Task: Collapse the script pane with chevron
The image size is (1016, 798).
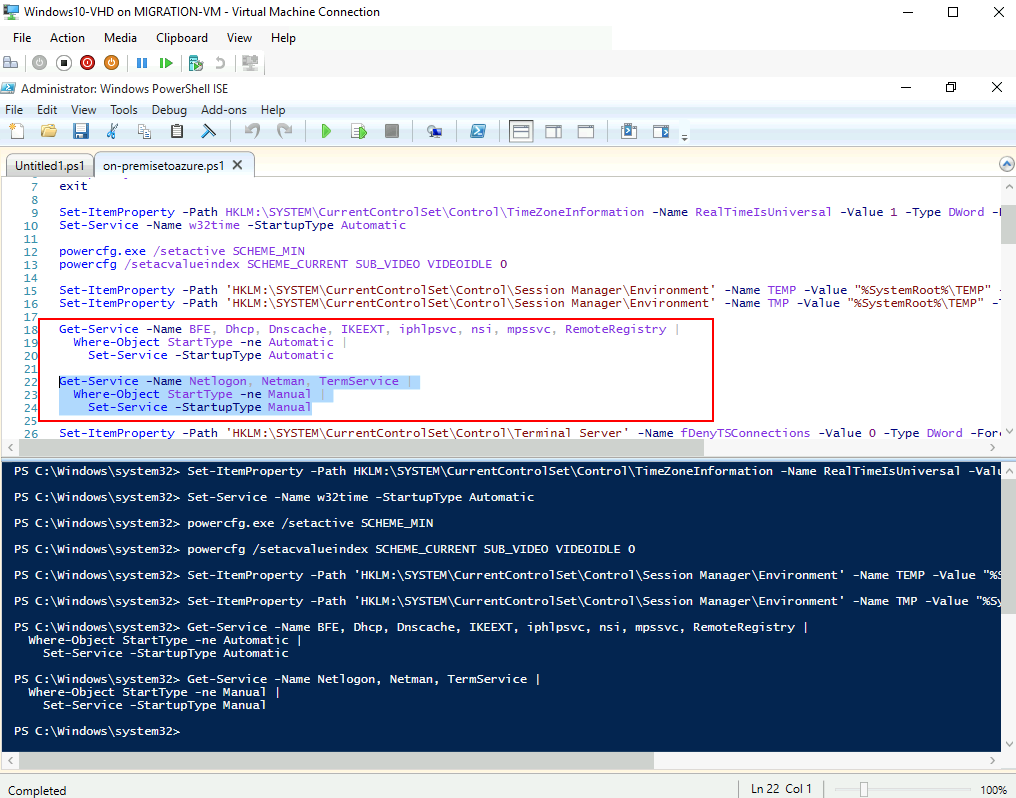Action: (1006, 164)
